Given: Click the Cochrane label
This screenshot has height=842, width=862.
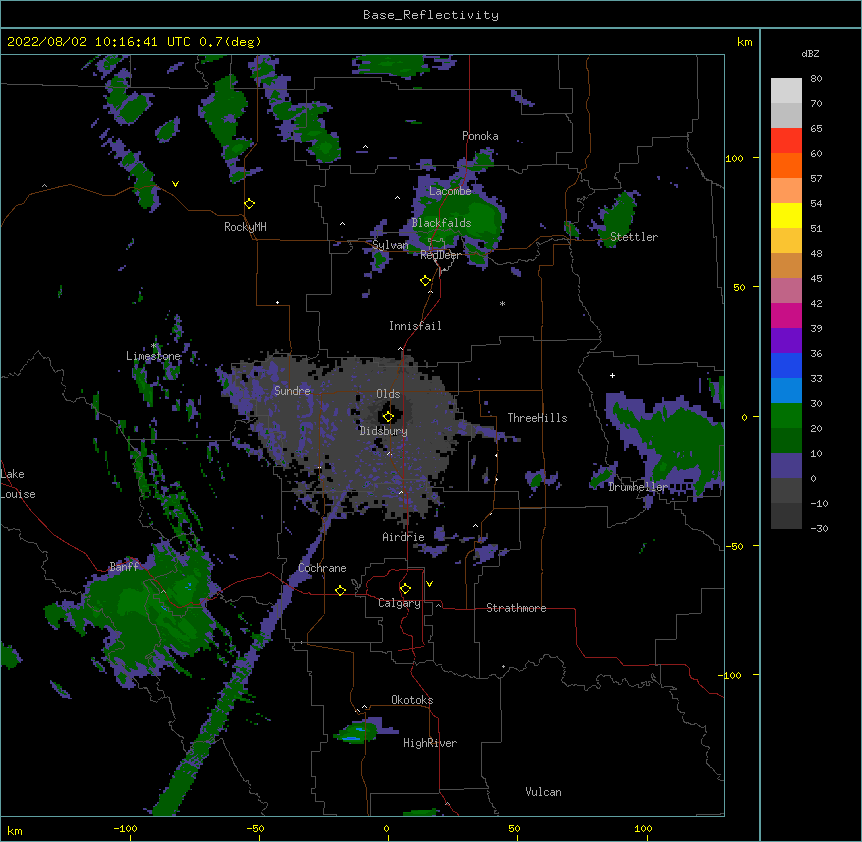Looking at the screenshot, I should pyautogui.click(x=323, y=568).
